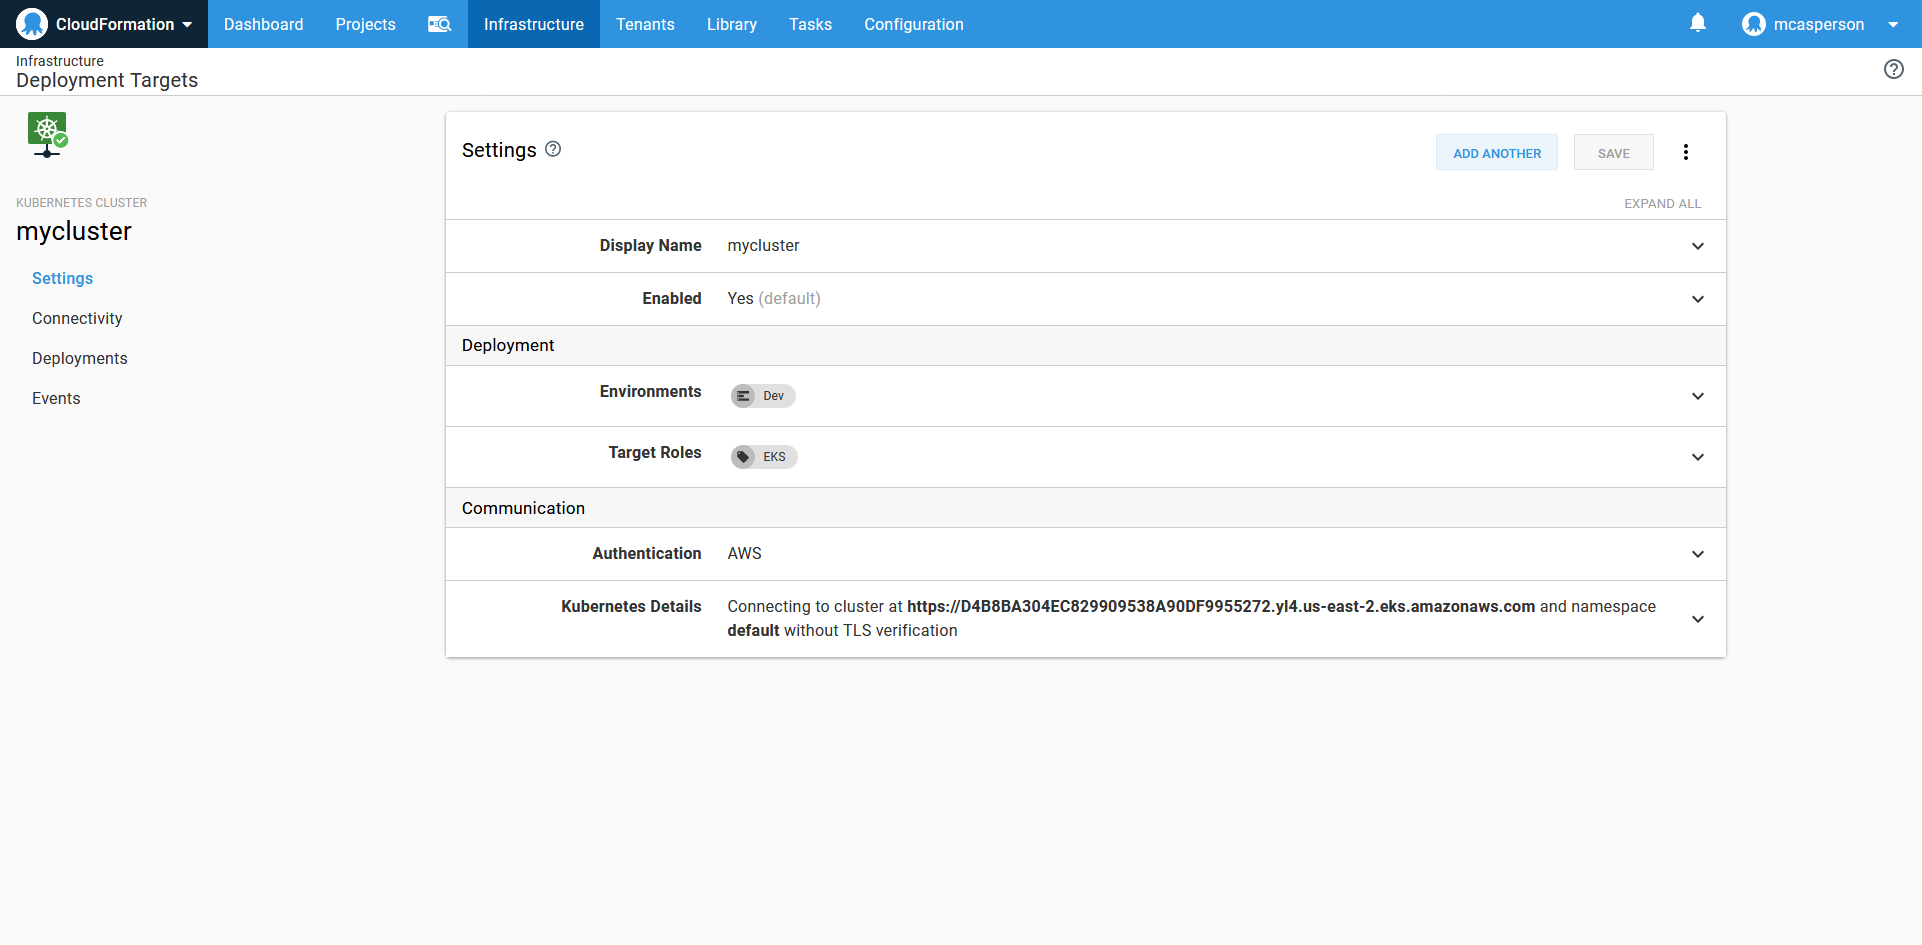
Task: Expand the Target Roles row
Action: pos(1697,457)
